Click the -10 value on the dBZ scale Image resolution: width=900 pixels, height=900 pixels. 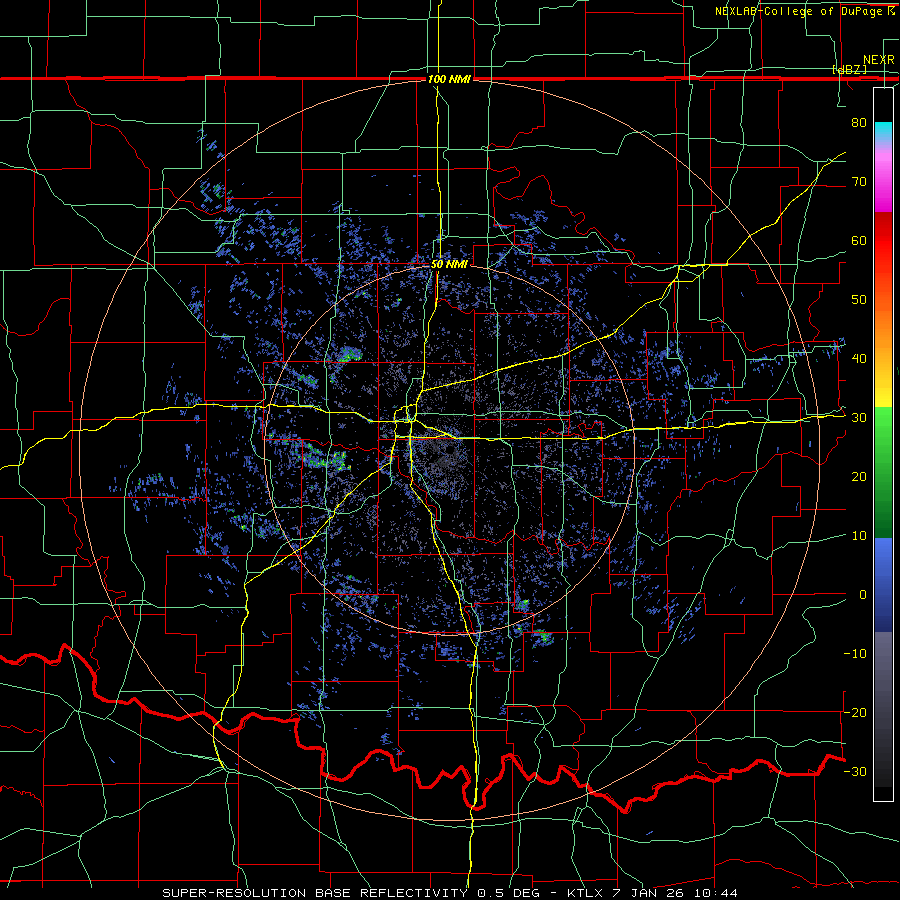(855, 654)
